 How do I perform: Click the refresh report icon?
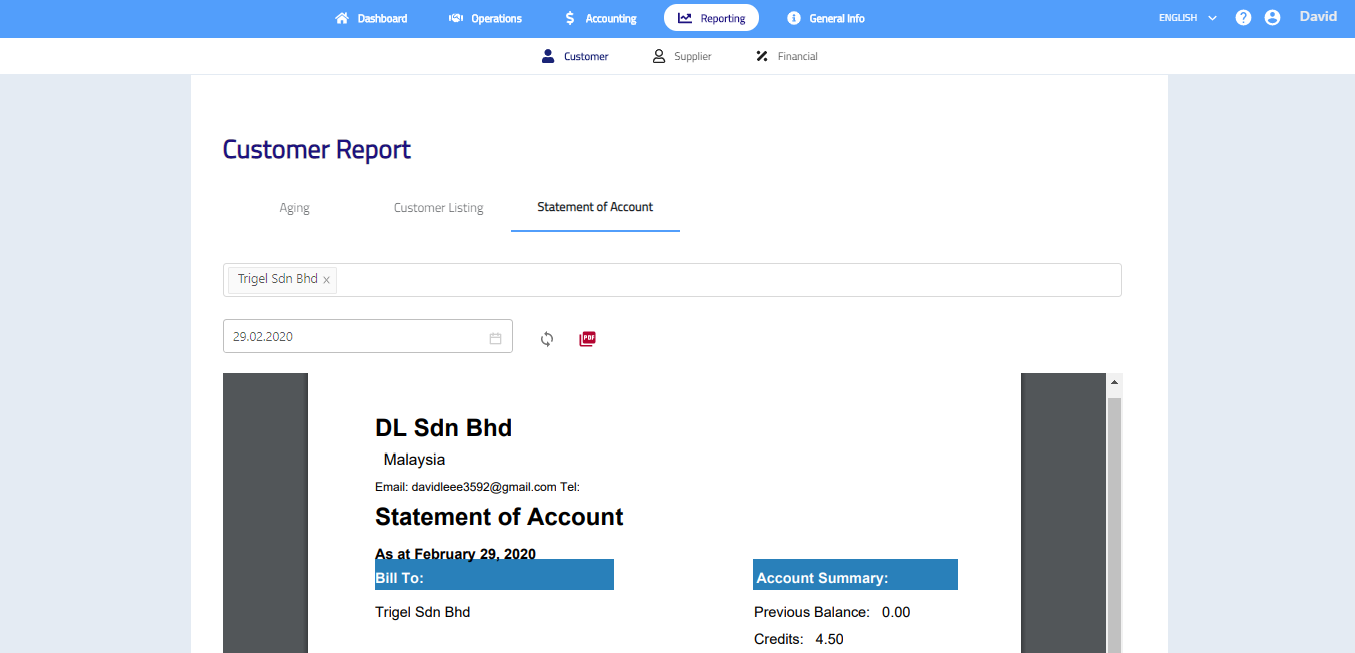[547, 339]
